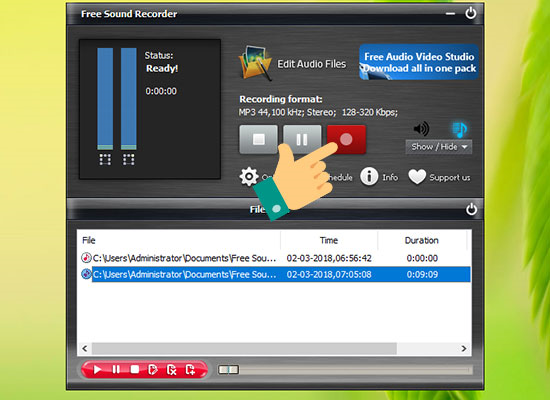The height and width of the screenshot is (400, 550).
Task: Click the rename file icon
Action: point(153,369)
